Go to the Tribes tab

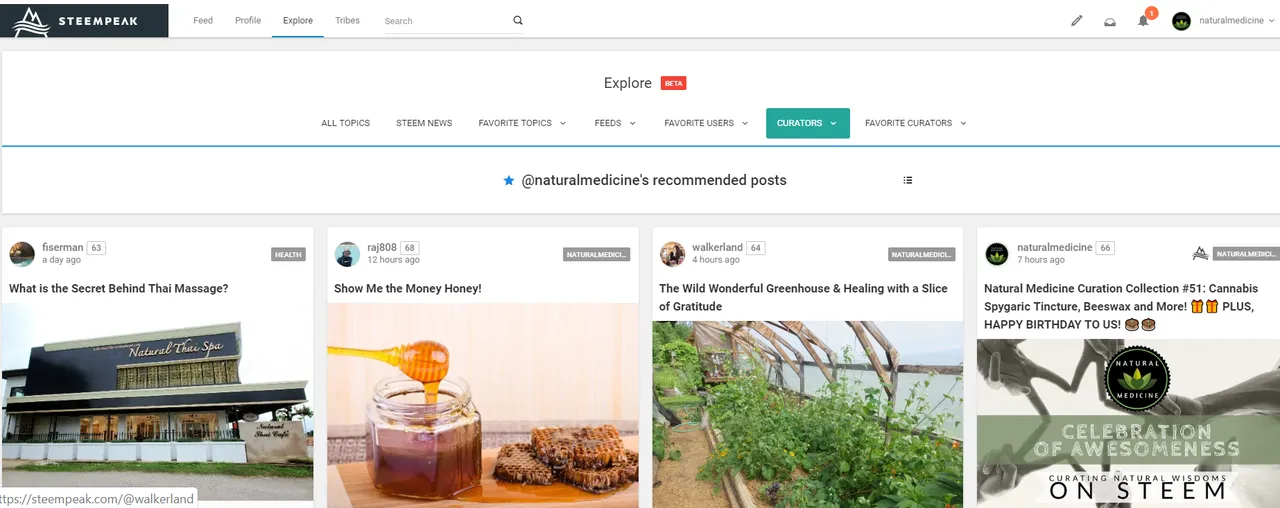347,20
